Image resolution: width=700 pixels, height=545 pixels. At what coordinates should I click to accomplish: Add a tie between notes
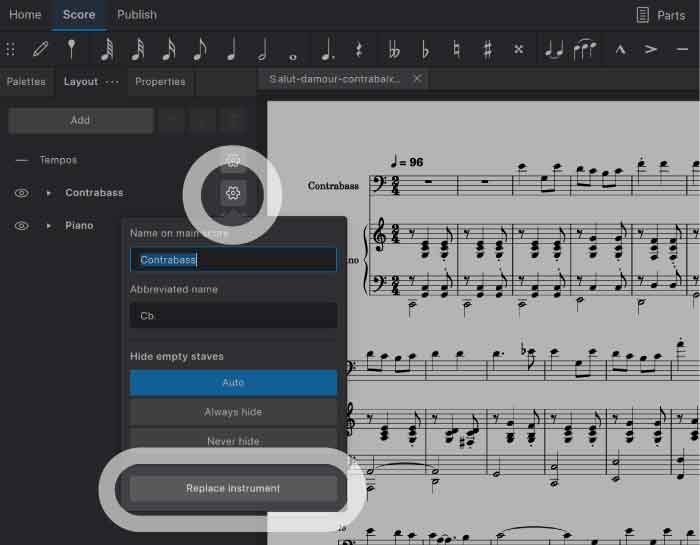553,48
